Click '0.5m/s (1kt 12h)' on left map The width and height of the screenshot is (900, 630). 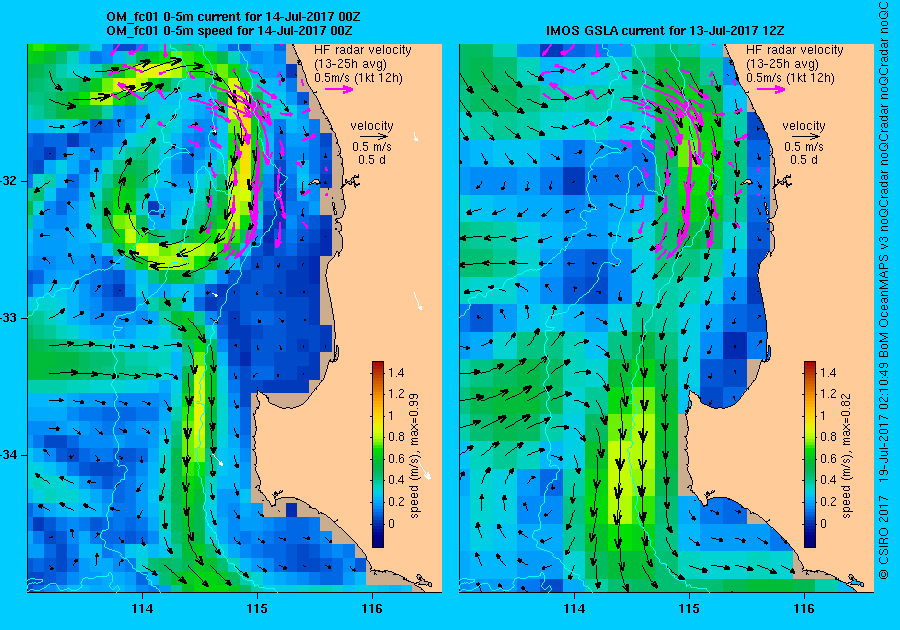[x=358, y=77]
